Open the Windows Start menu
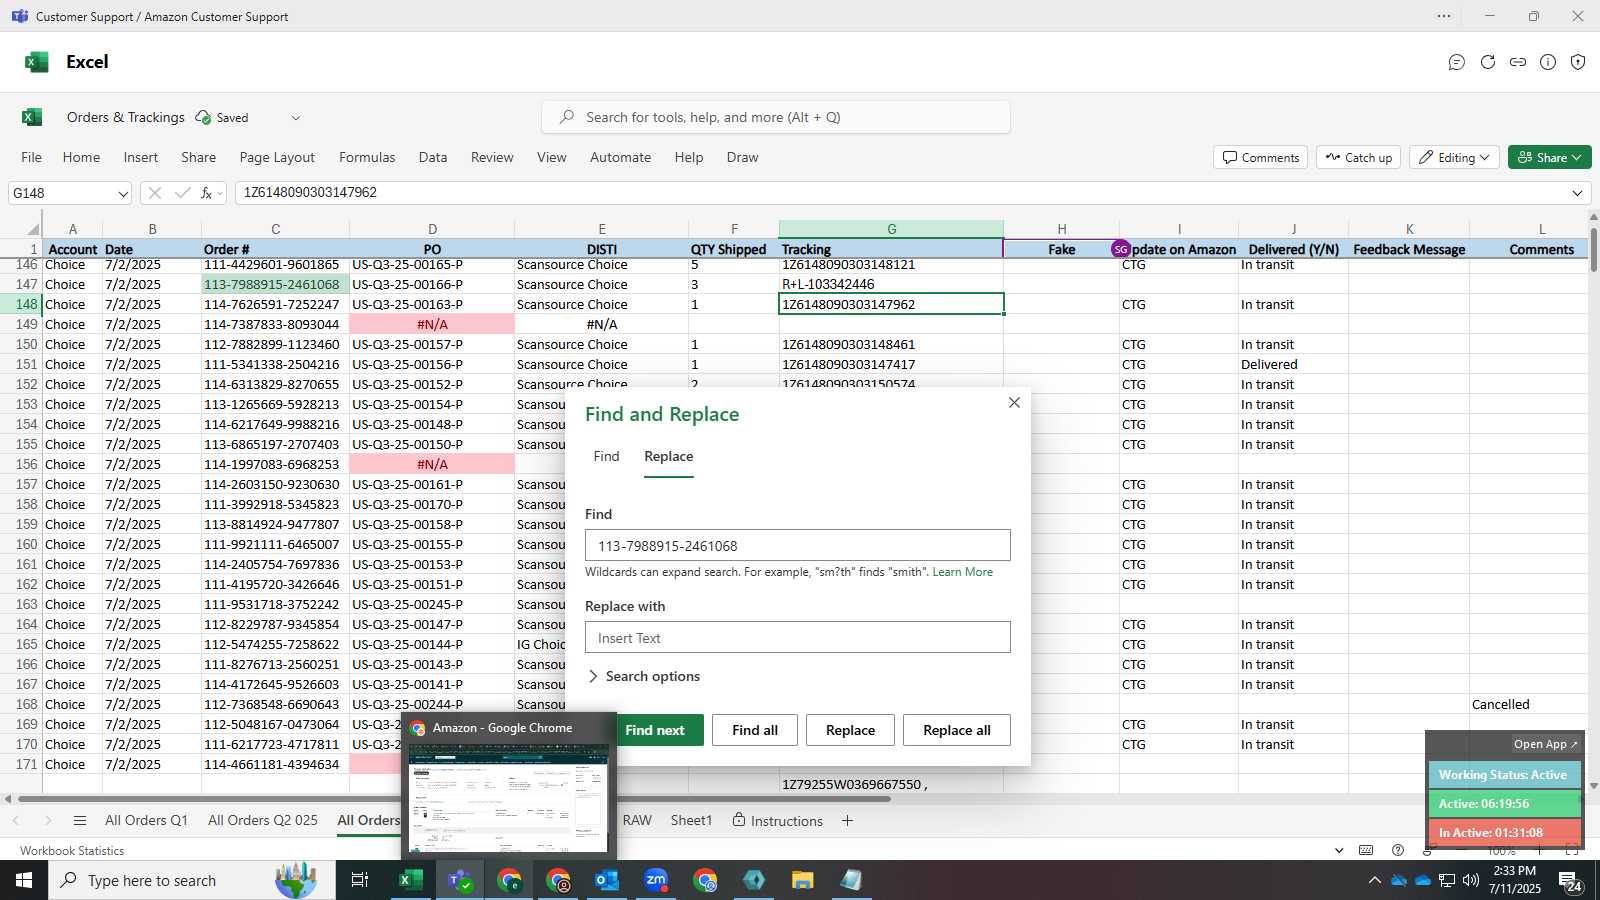The image size is (1600, 900). click(24, 880)
